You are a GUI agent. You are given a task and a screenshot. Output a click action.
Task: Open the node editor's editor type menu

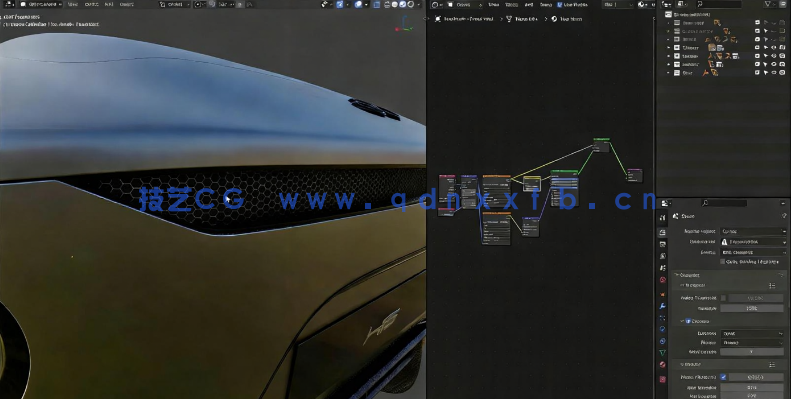436,4
